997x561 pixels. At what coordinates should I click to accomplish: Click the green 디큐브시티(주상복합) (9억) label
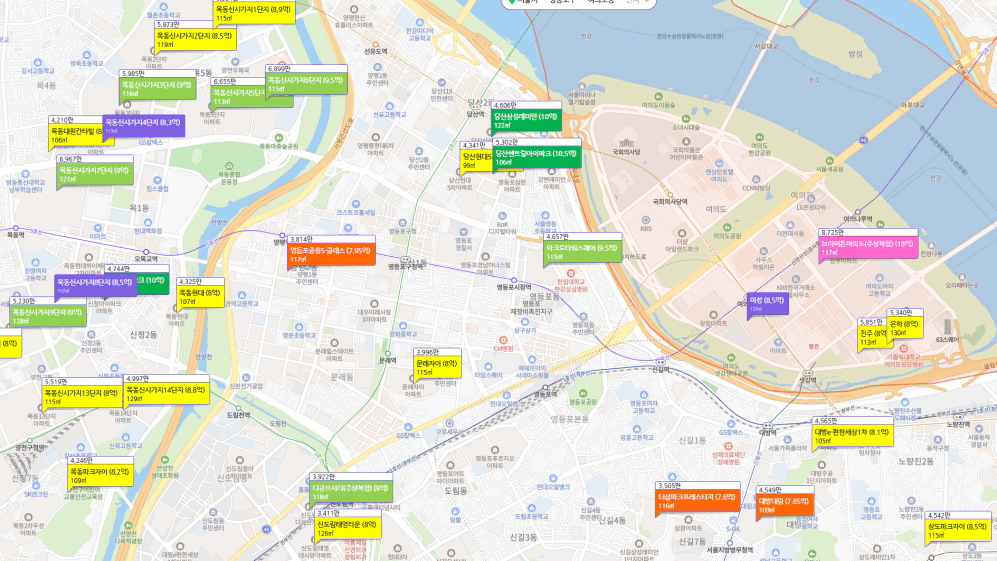tap(351, 491)
